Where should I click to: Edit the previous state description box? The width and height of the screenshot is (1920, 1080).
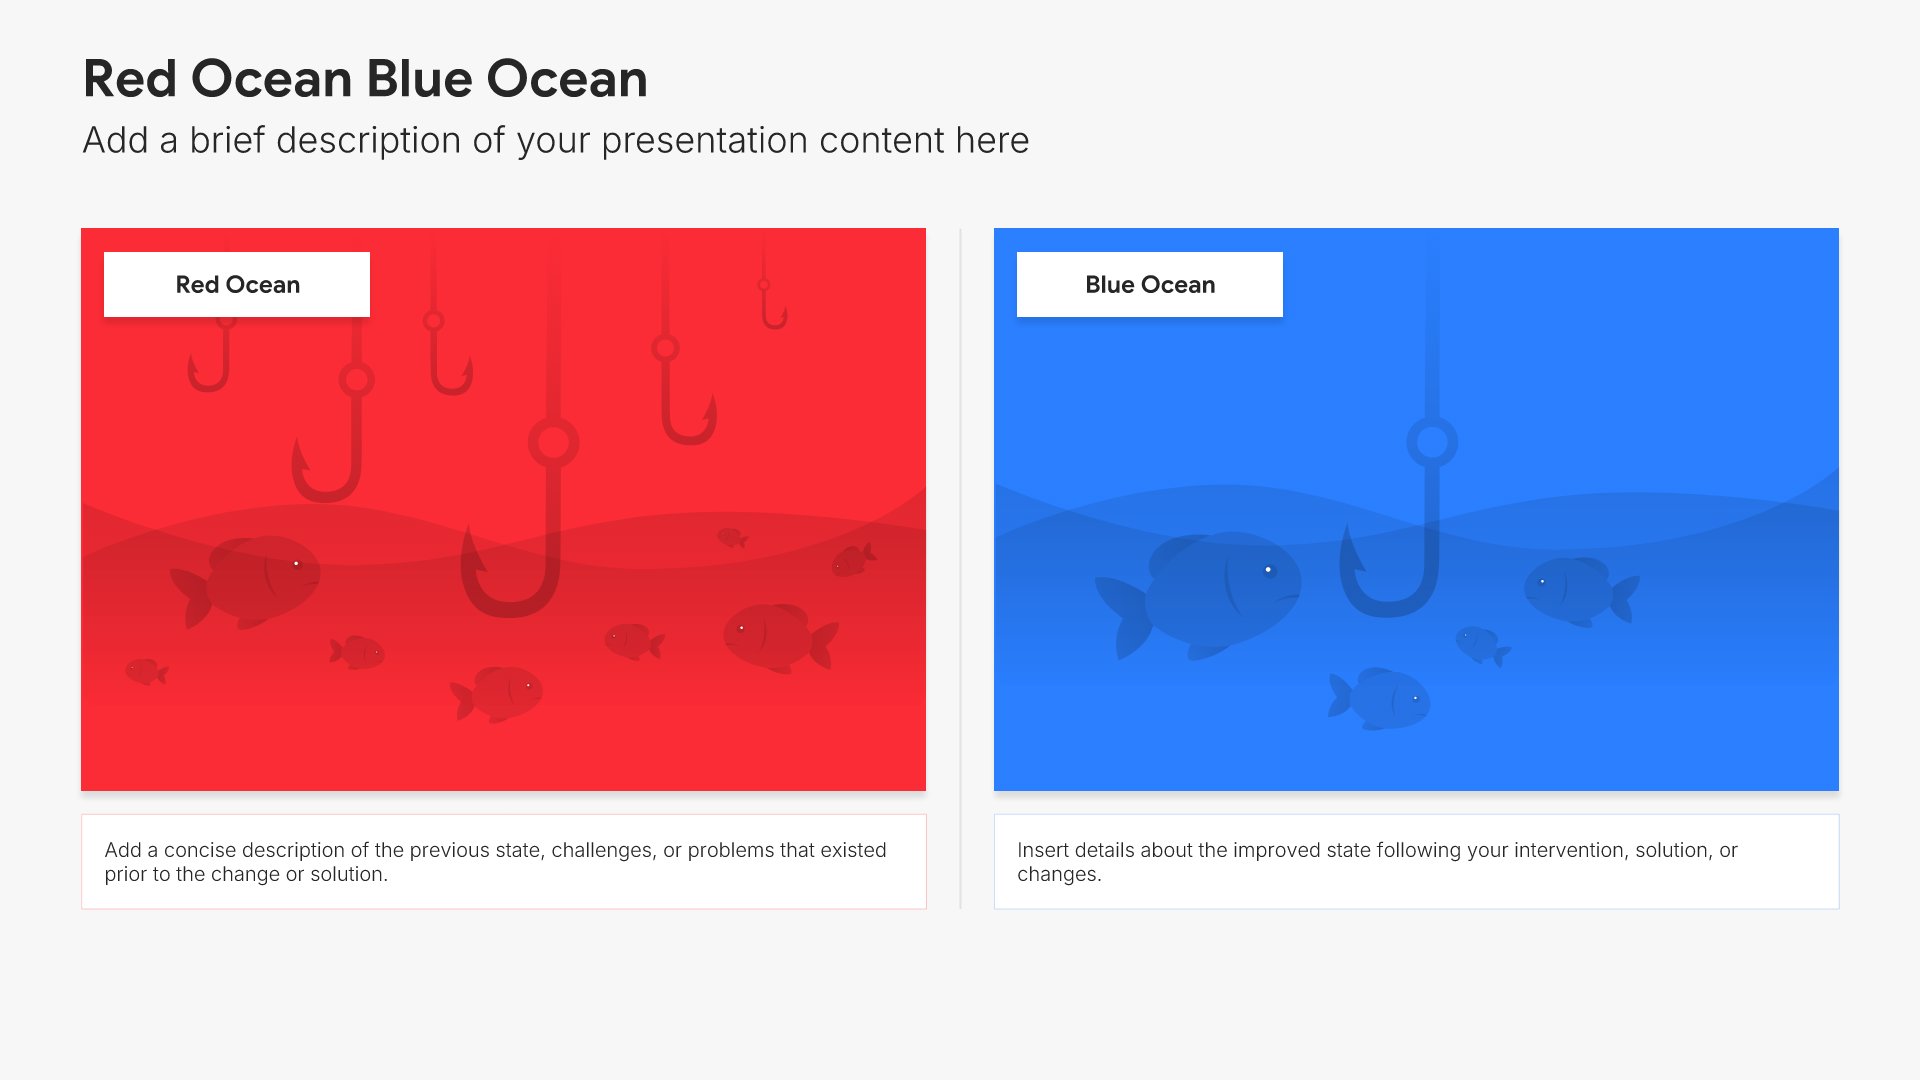pyautogui.click(x=504, y=862)
